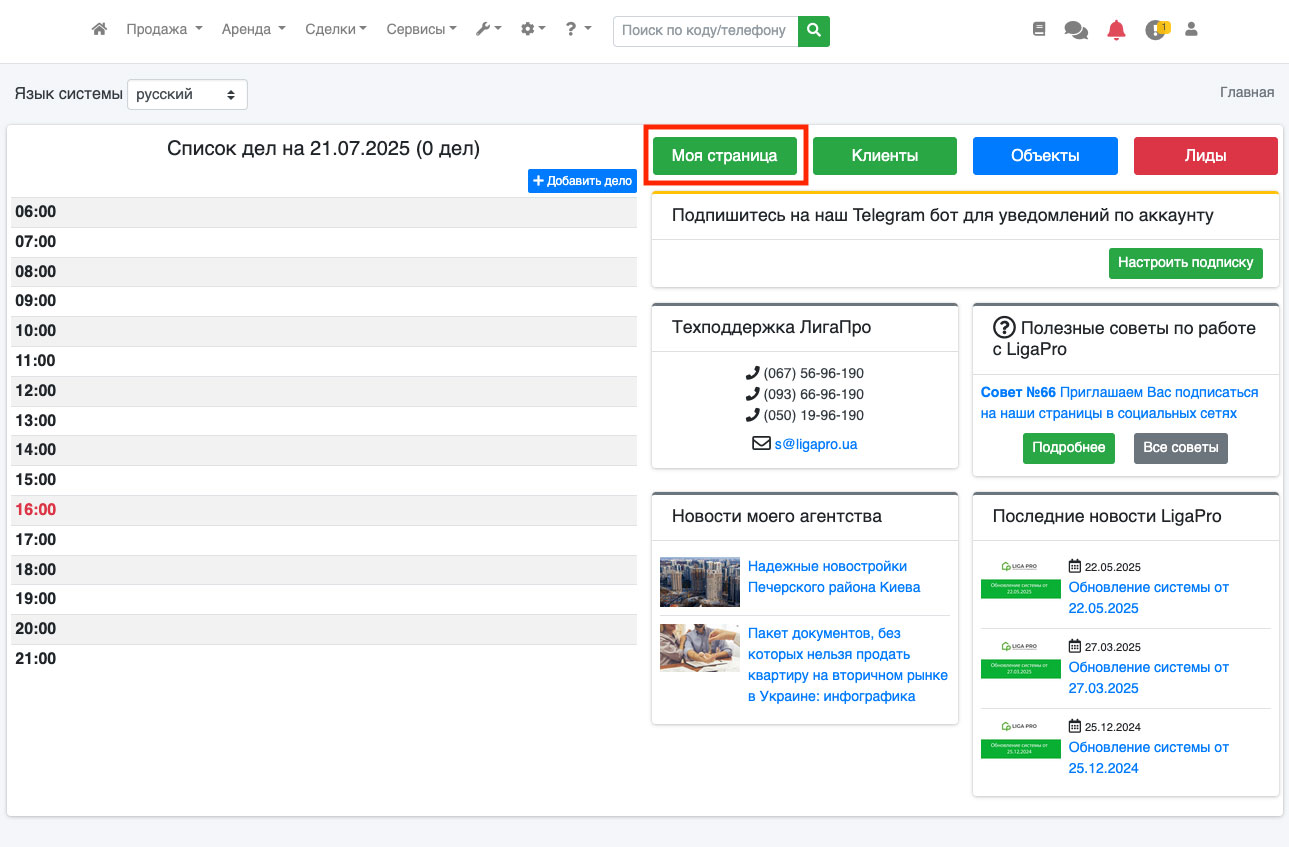This screenshot has height=847, width=1289.
Task: Click the green search magnifier button
Action: click(x=814, y=31)
